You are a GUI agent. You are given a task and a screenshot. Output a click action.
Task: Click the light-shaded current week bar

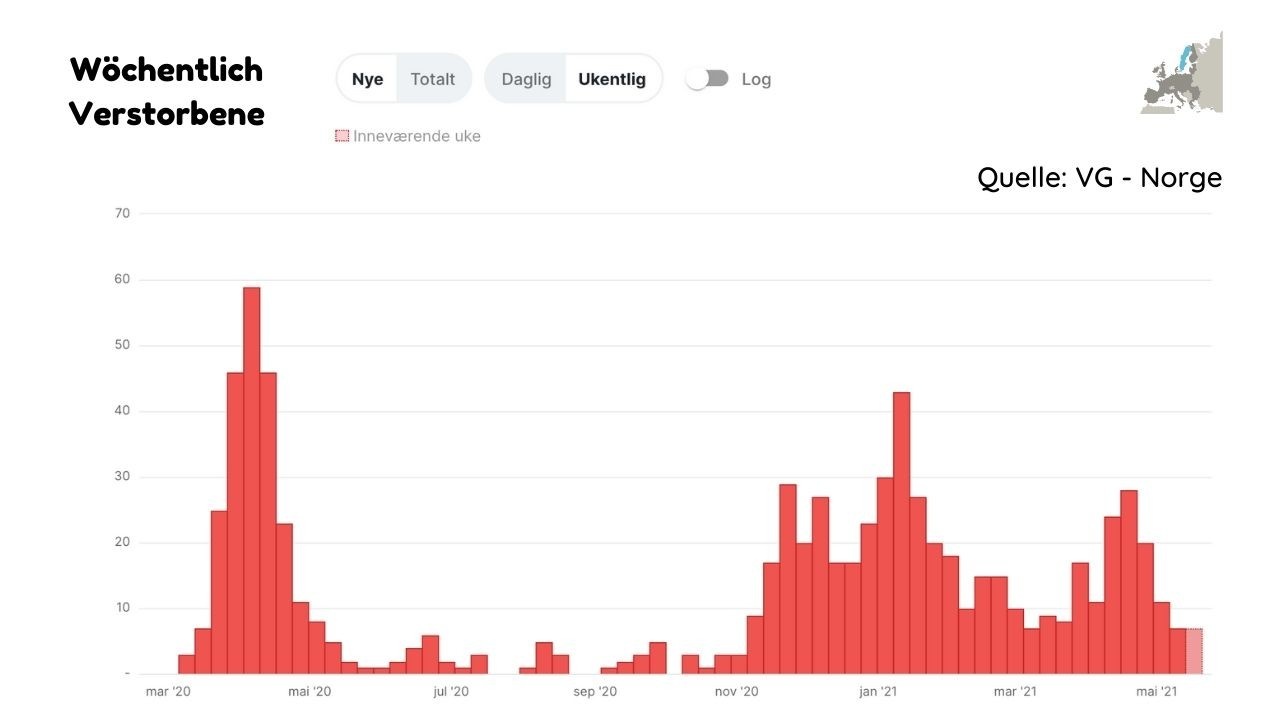(x=1194, y=651)
